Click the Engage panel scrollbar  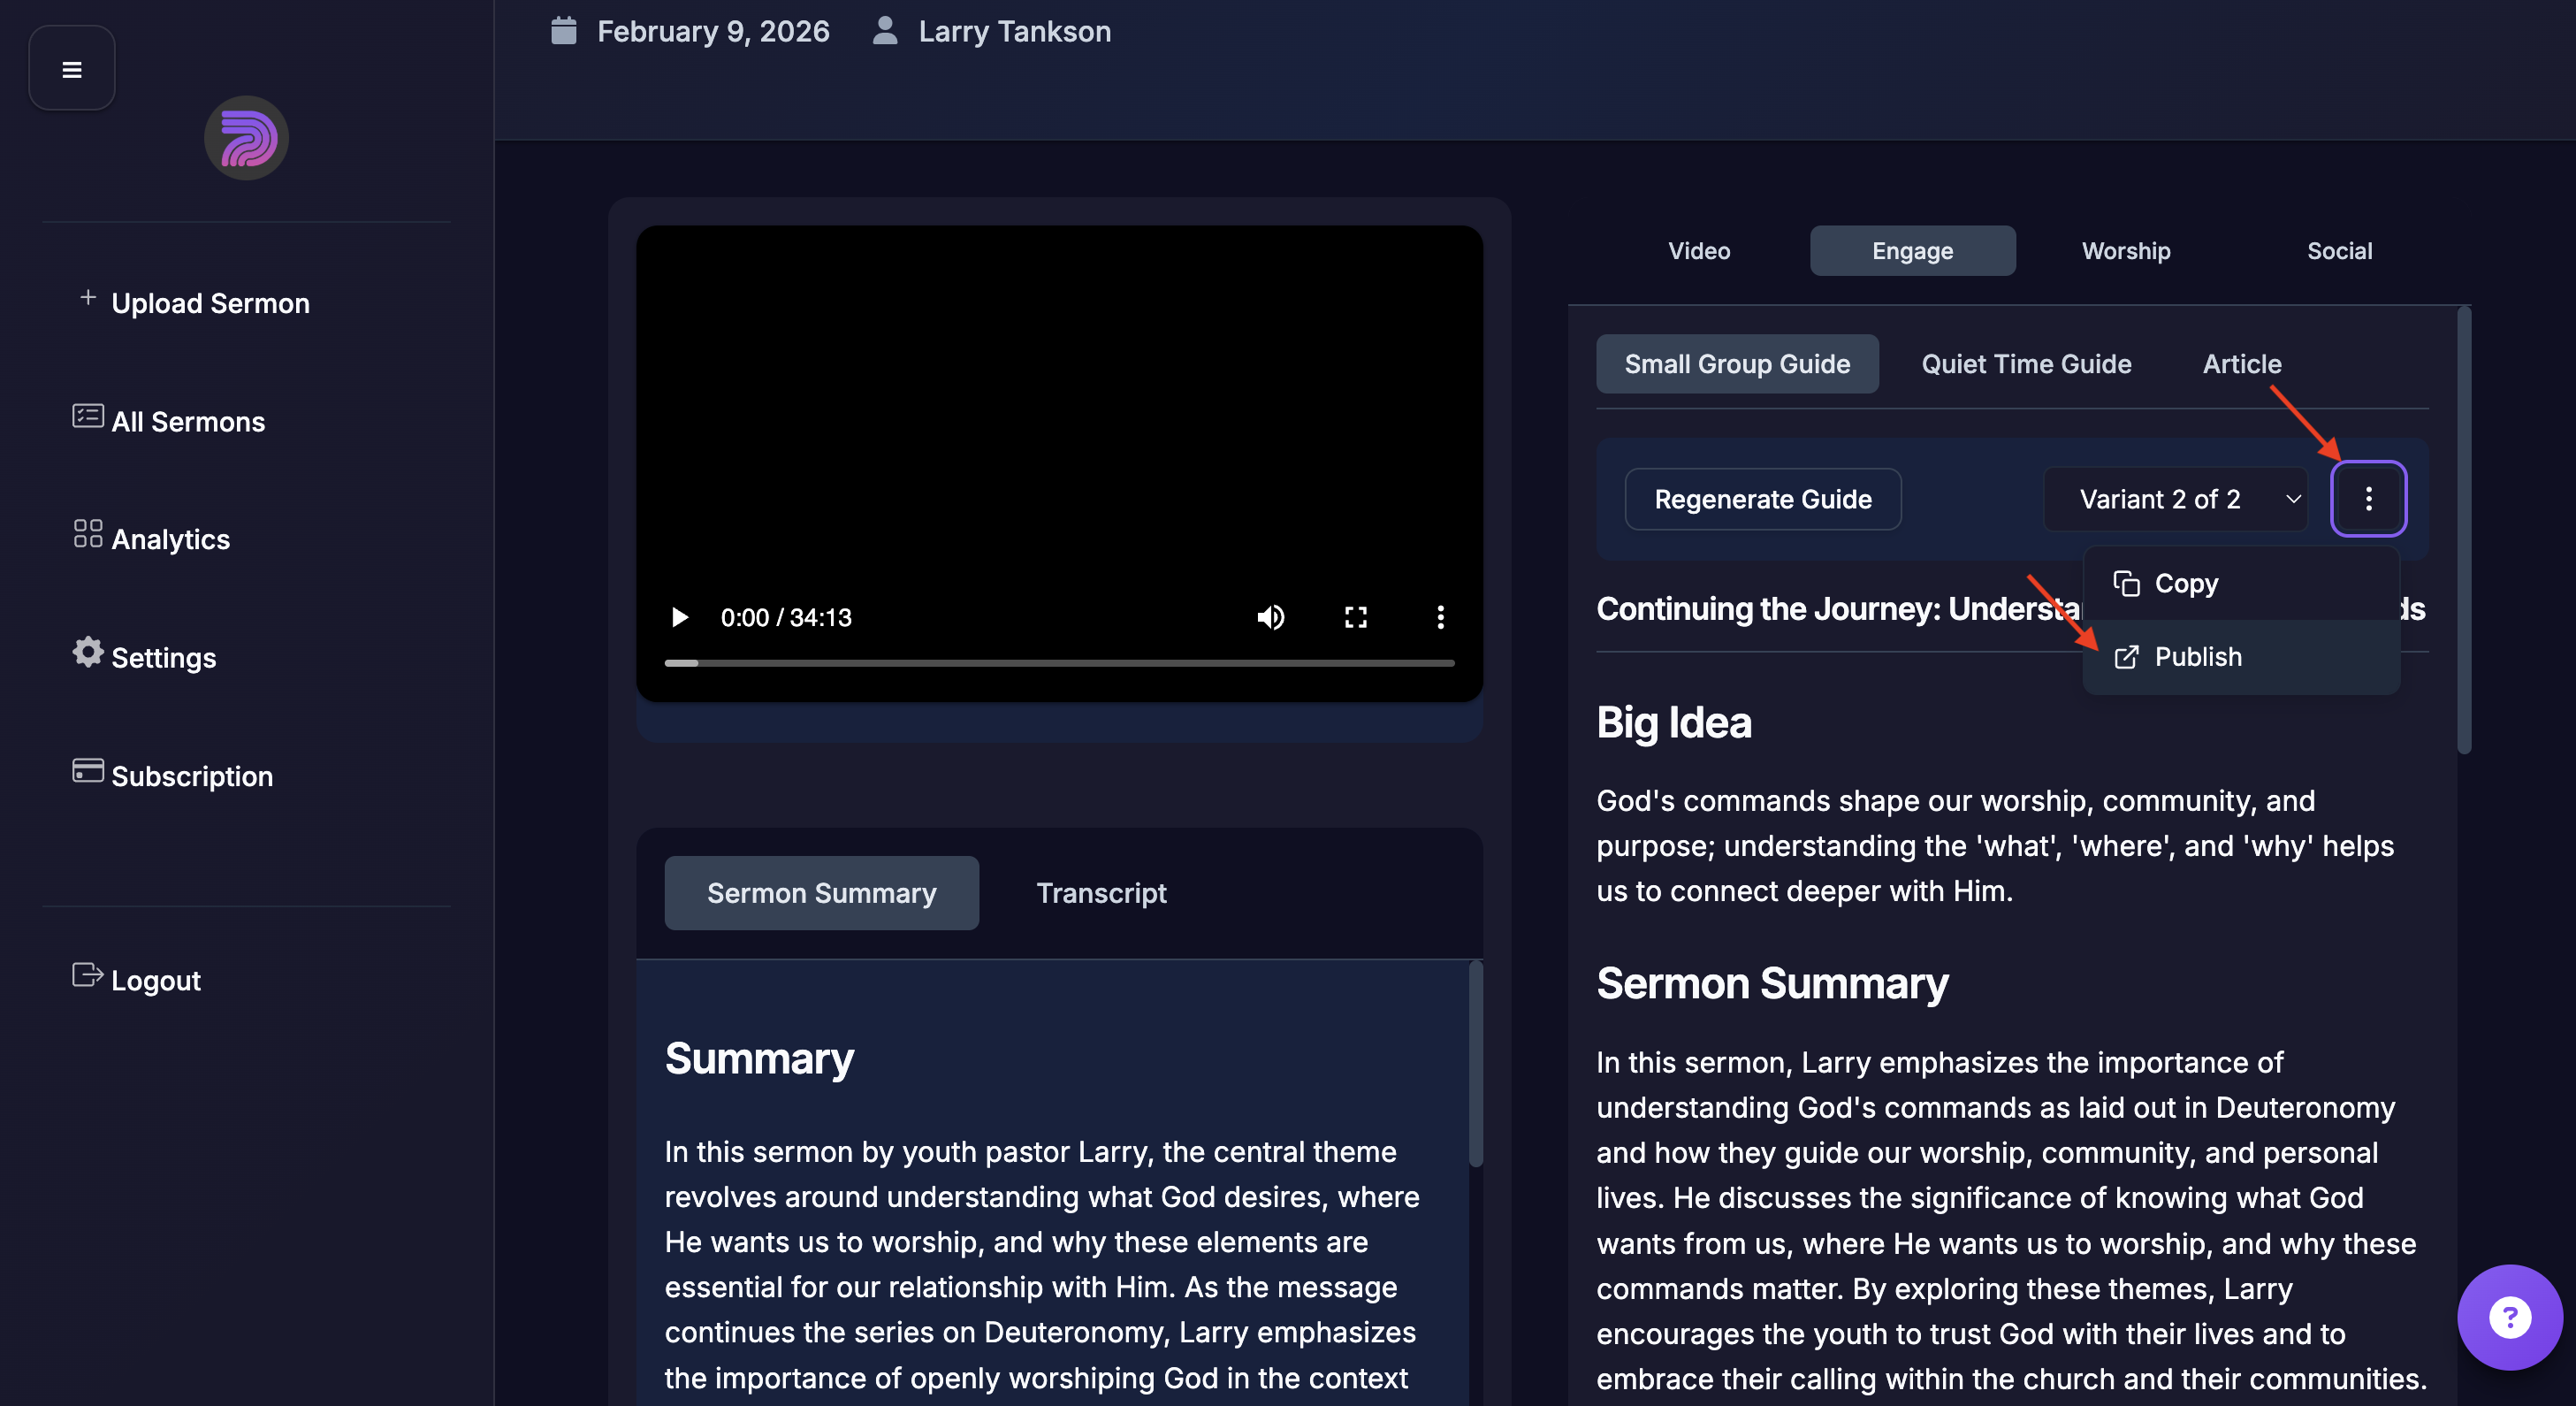click(2463, 530)
